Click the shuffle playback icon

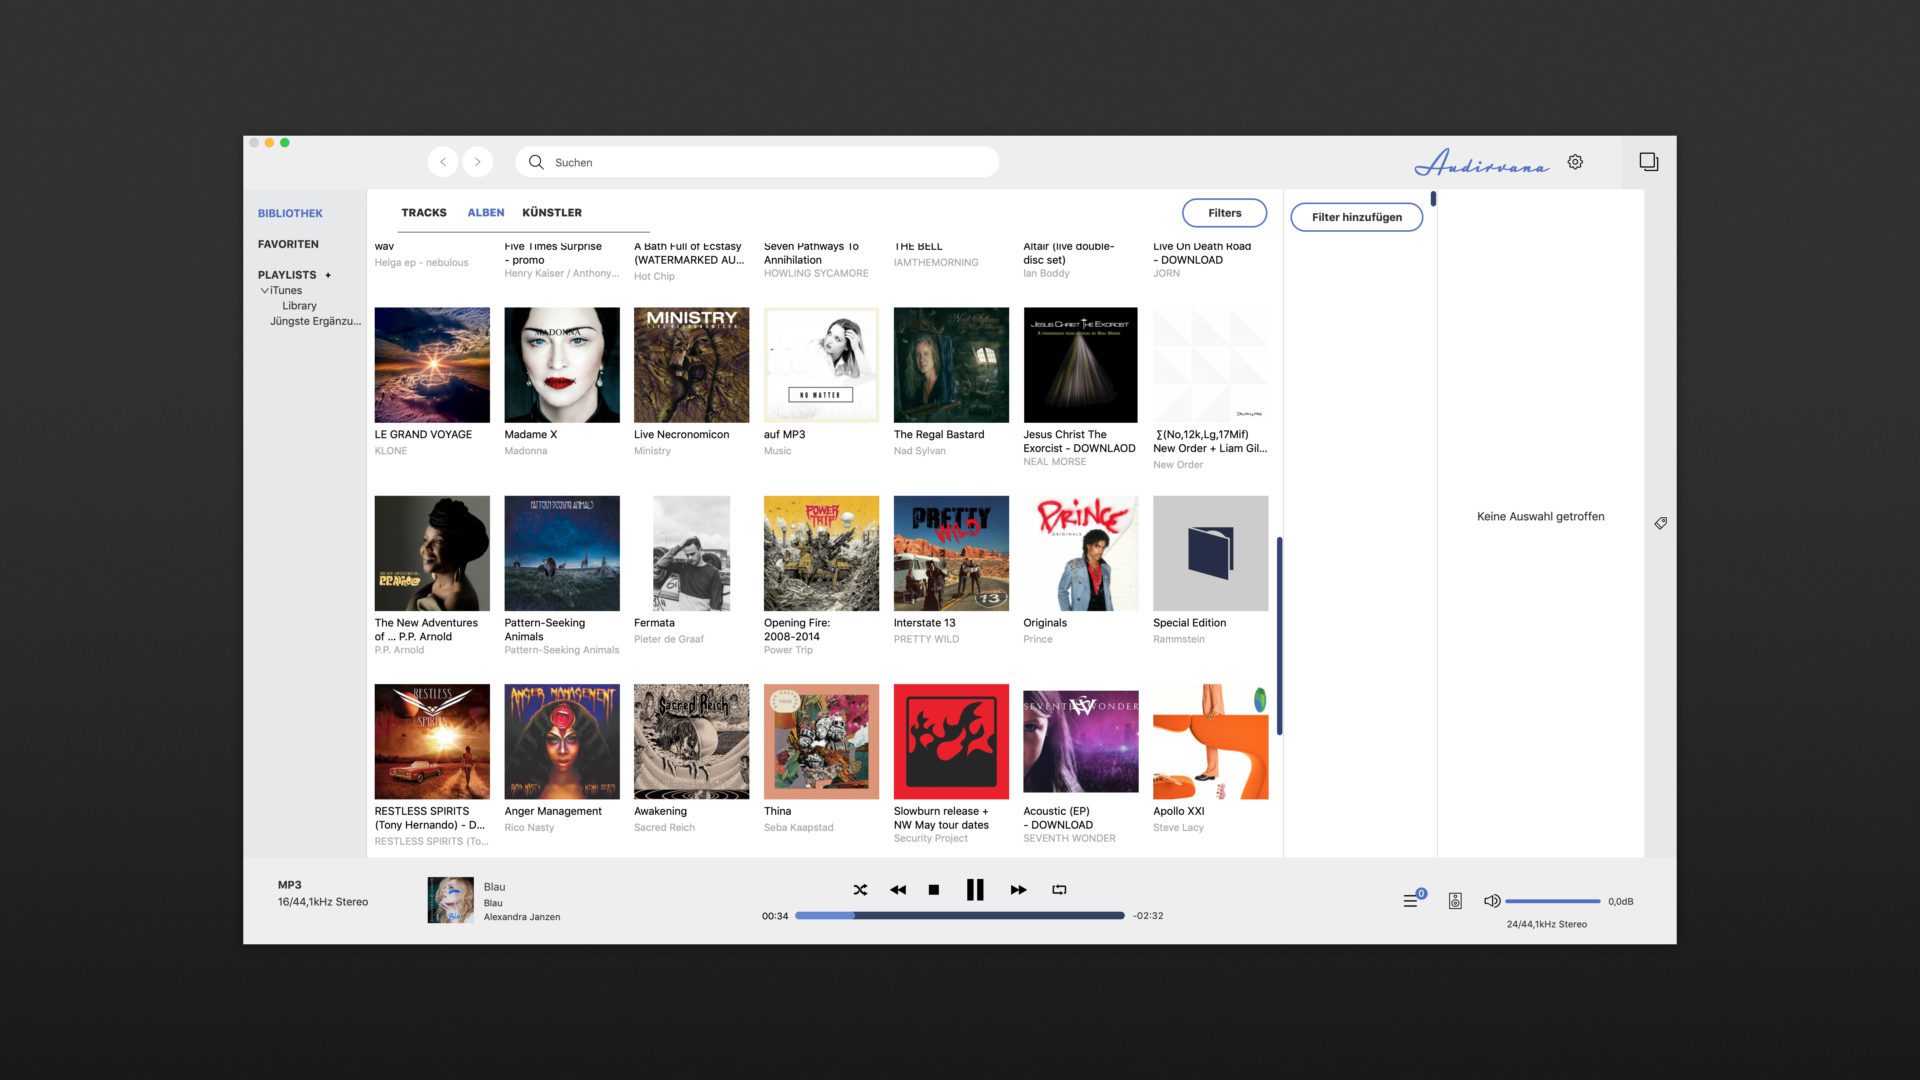click(x=858, y=889)
